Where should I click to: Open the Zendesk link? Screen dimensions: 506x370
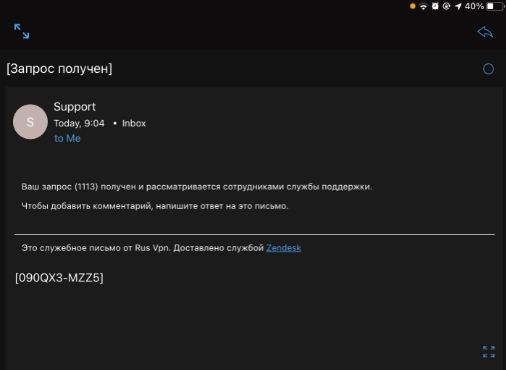(x=284, y=248)
